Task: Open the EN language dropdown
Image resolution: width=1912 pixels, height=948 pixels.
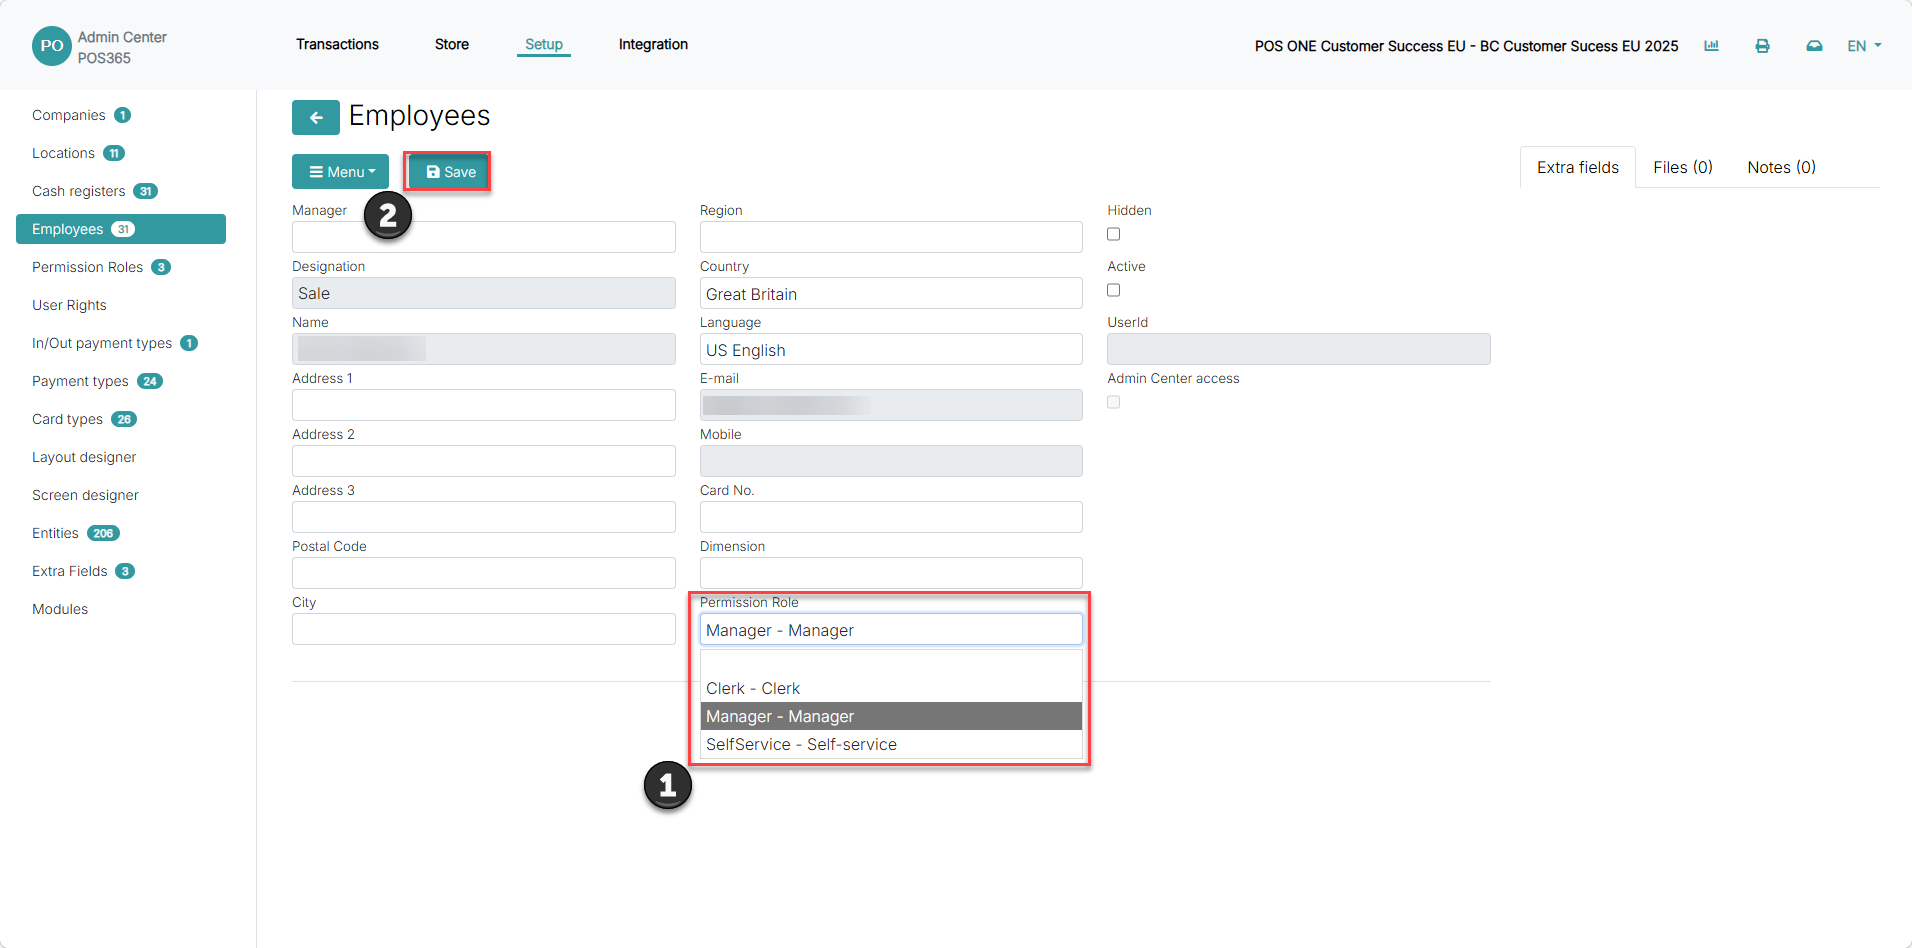Action: [x=1864, y=46]
